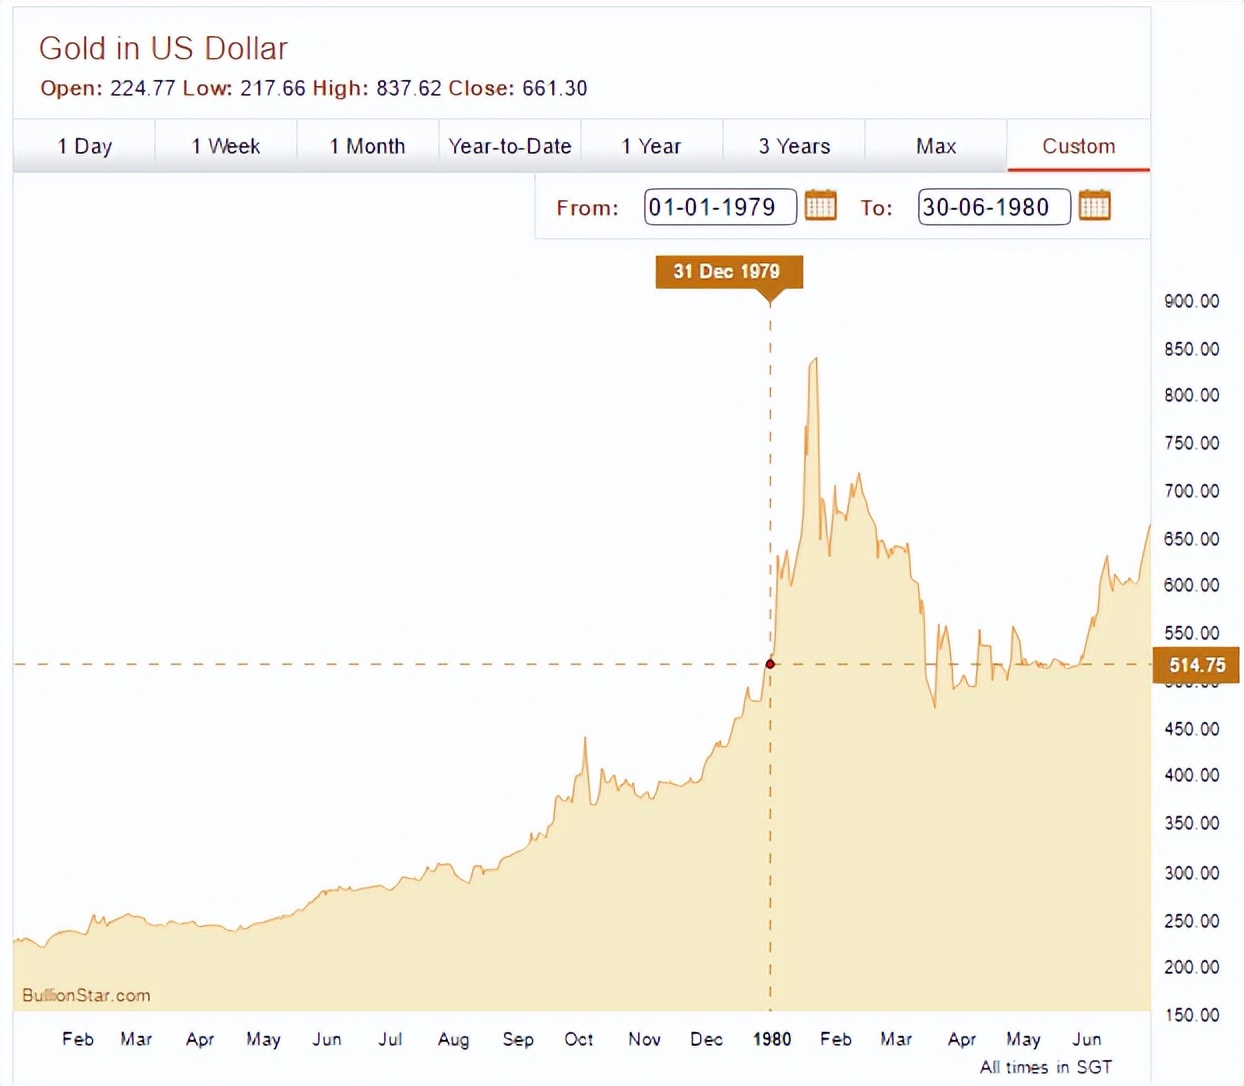Click the All times in SGT note

(1046, 1067)
